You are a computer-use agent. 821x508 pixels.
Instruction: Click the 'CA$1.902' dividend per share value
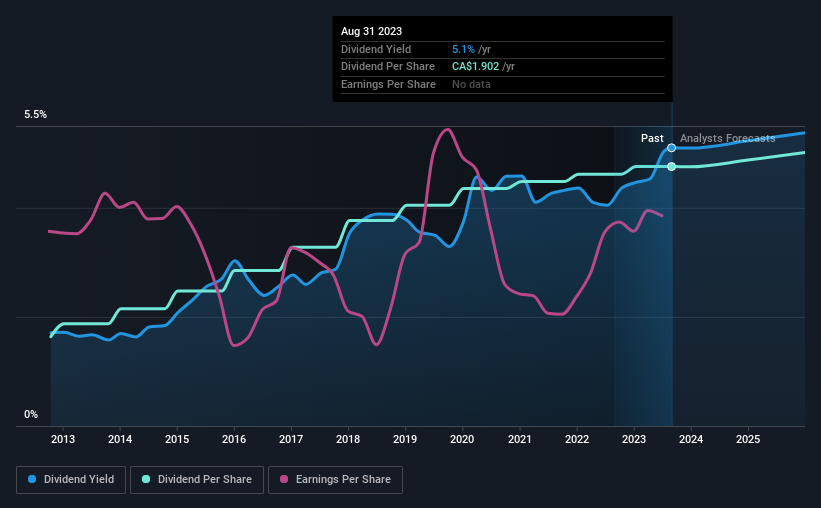point(475,67)
